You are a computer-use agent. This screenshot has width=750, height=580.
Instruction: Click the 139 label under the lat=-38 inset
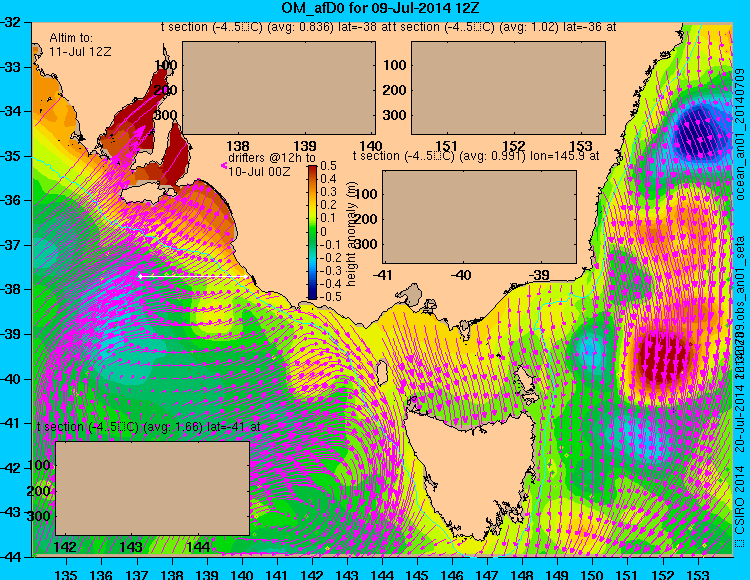tap(304, 145)
